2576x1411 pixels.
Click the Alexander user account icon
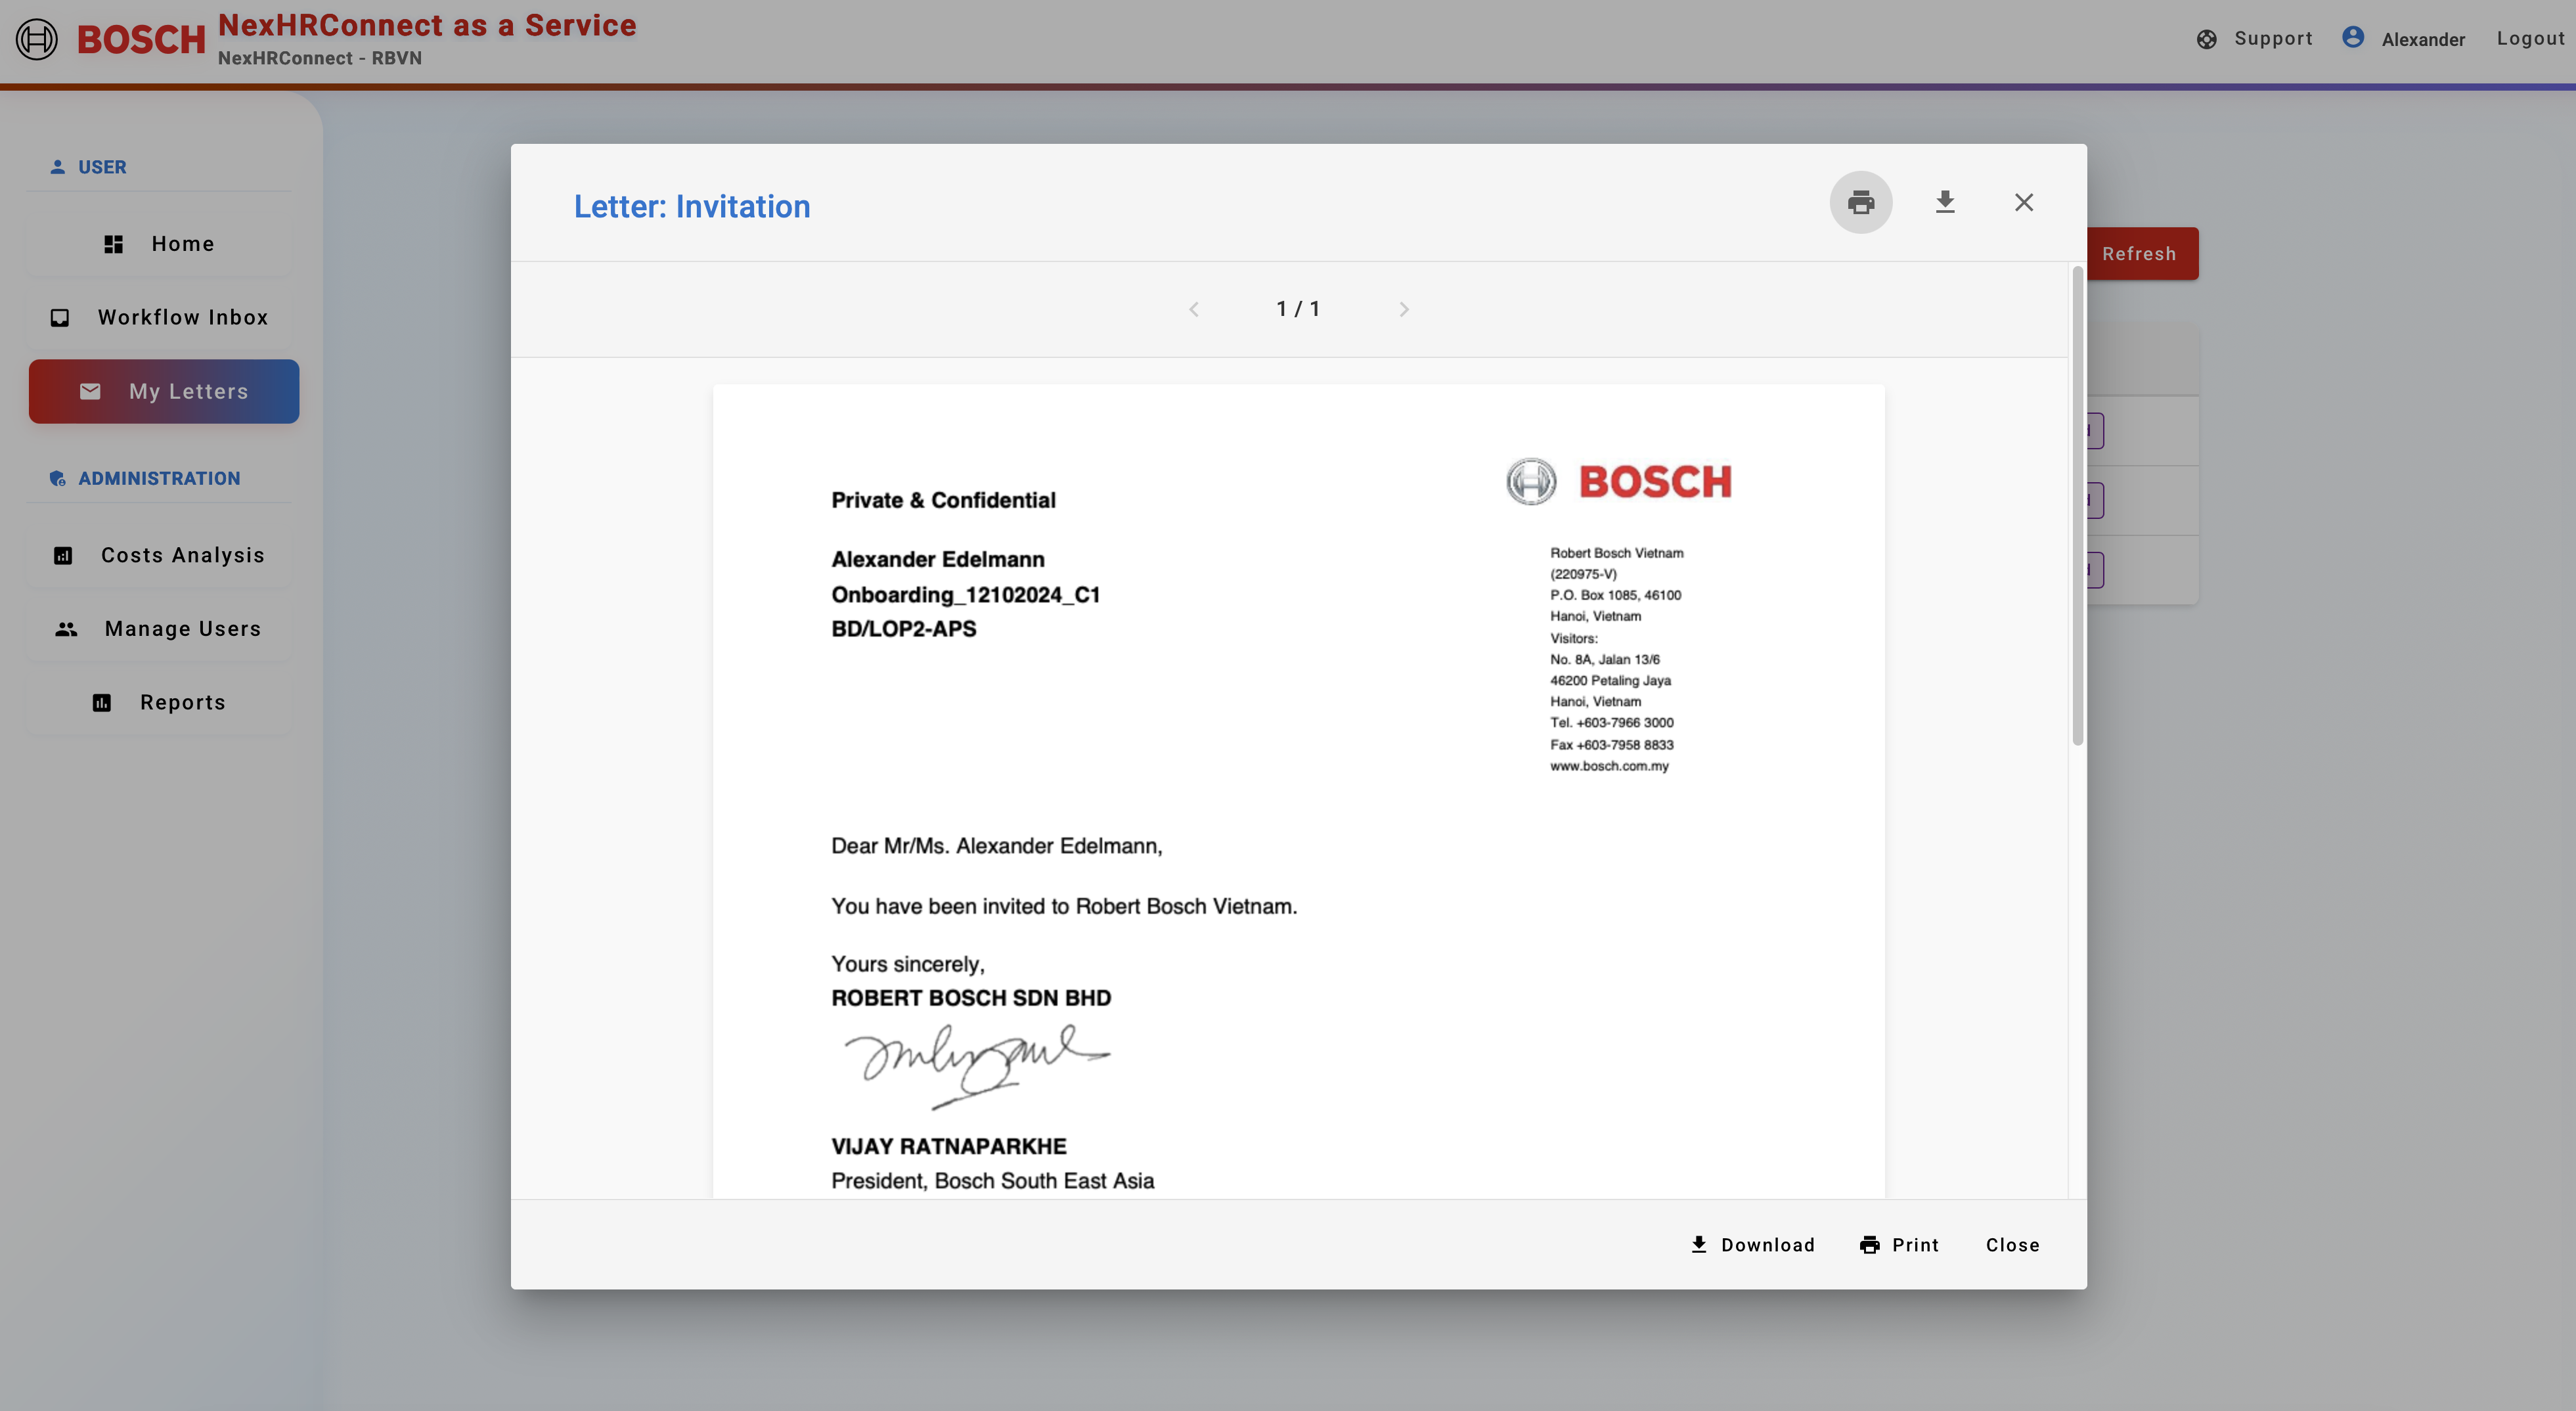(2352, 38)
